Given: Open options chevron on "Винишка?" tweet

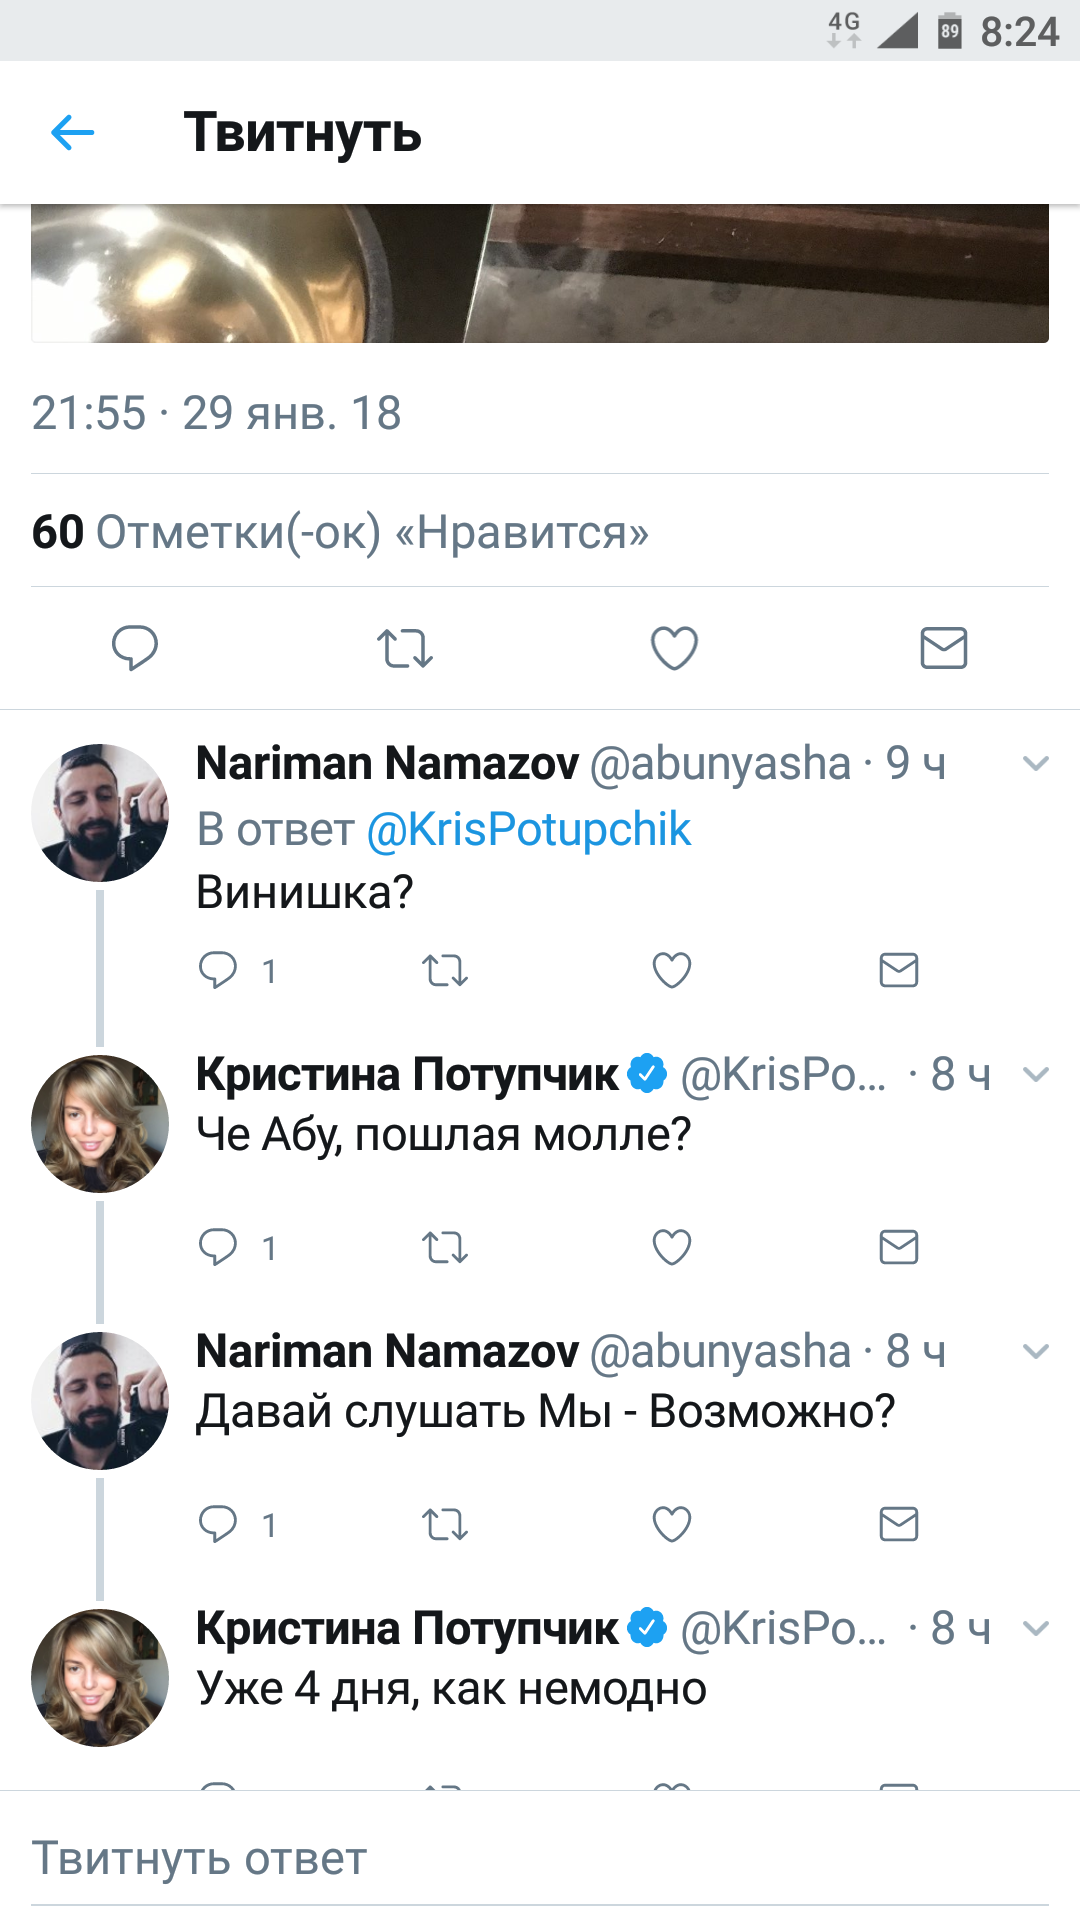Looking at the screenshot, I should [x=1036, y=764].
